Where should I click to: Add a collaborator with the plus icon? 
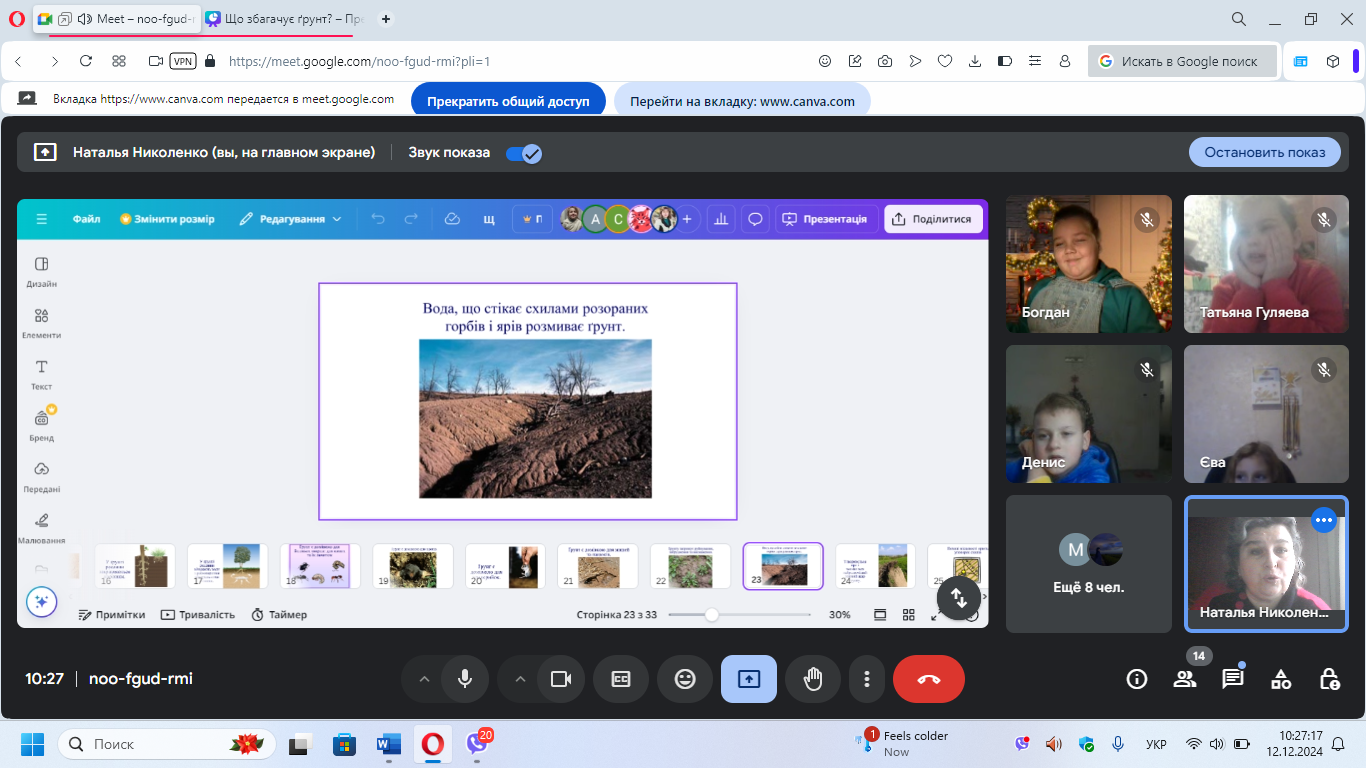pos(687,219)
